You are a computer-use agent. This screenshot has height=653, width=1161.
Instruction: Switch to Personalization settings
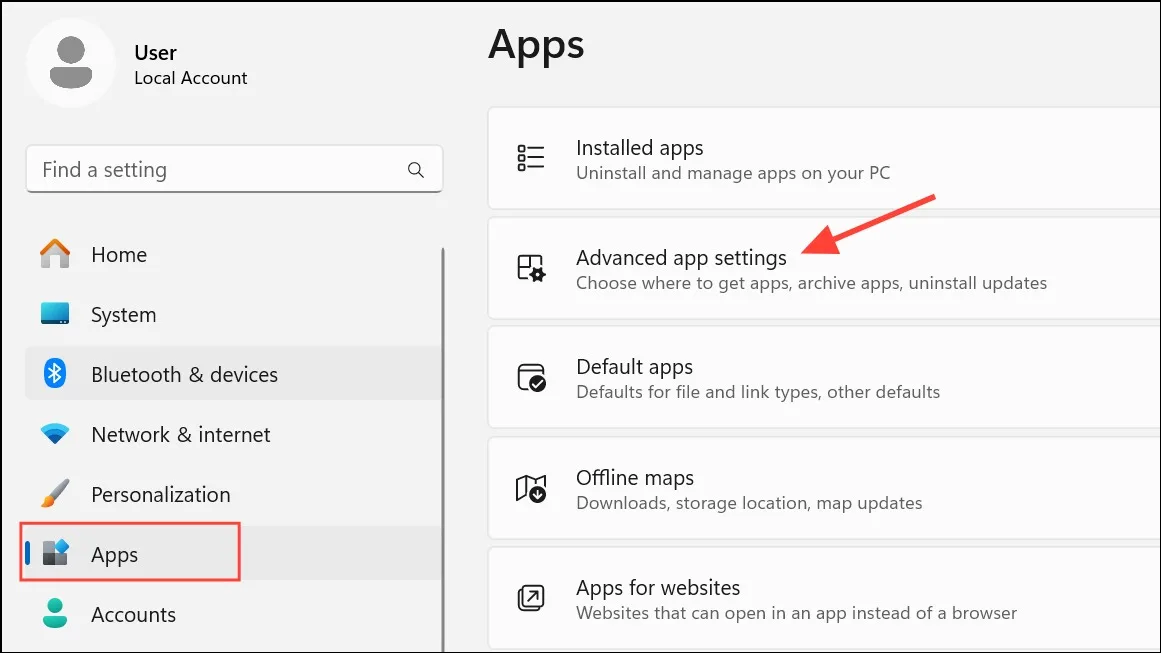pos(234,495)
